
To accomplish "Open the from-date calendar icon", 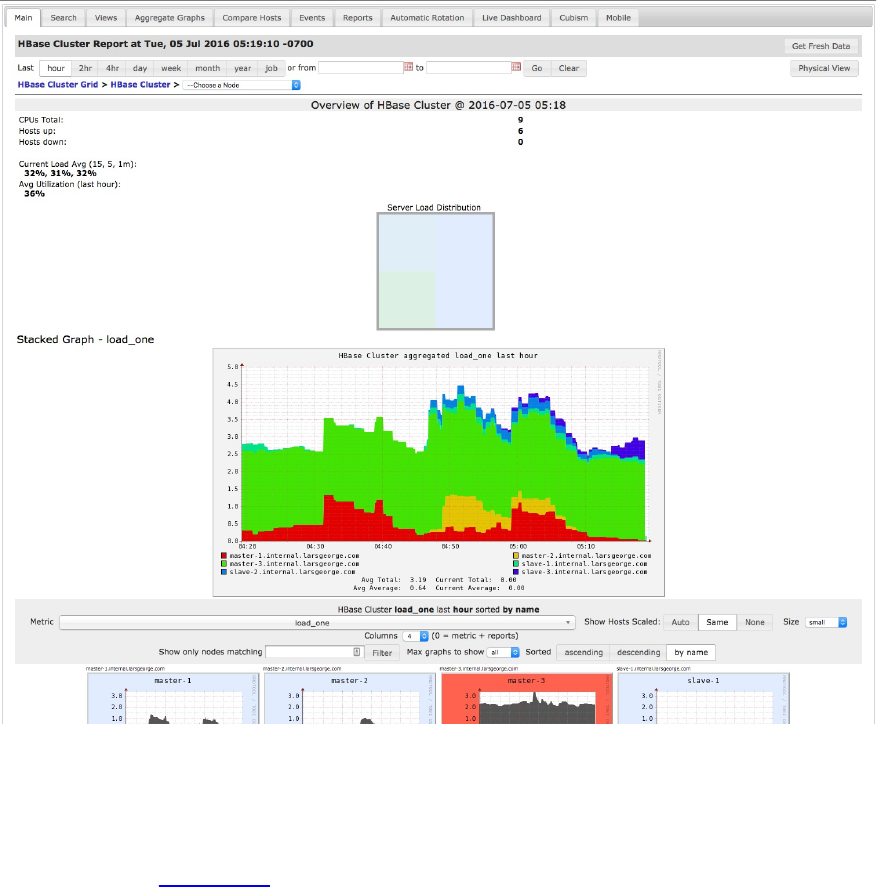I will pos(408,67).
